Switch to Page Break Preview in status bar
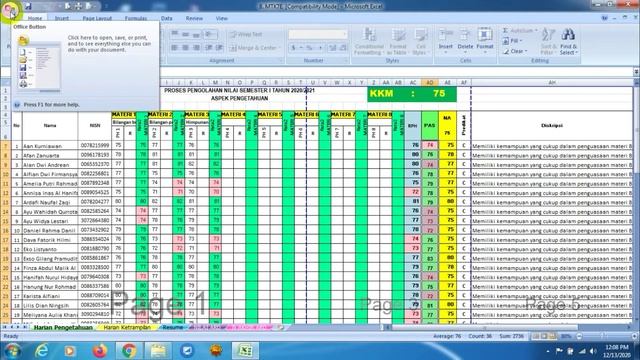This screenshot has width=640, height=360. 552,336
